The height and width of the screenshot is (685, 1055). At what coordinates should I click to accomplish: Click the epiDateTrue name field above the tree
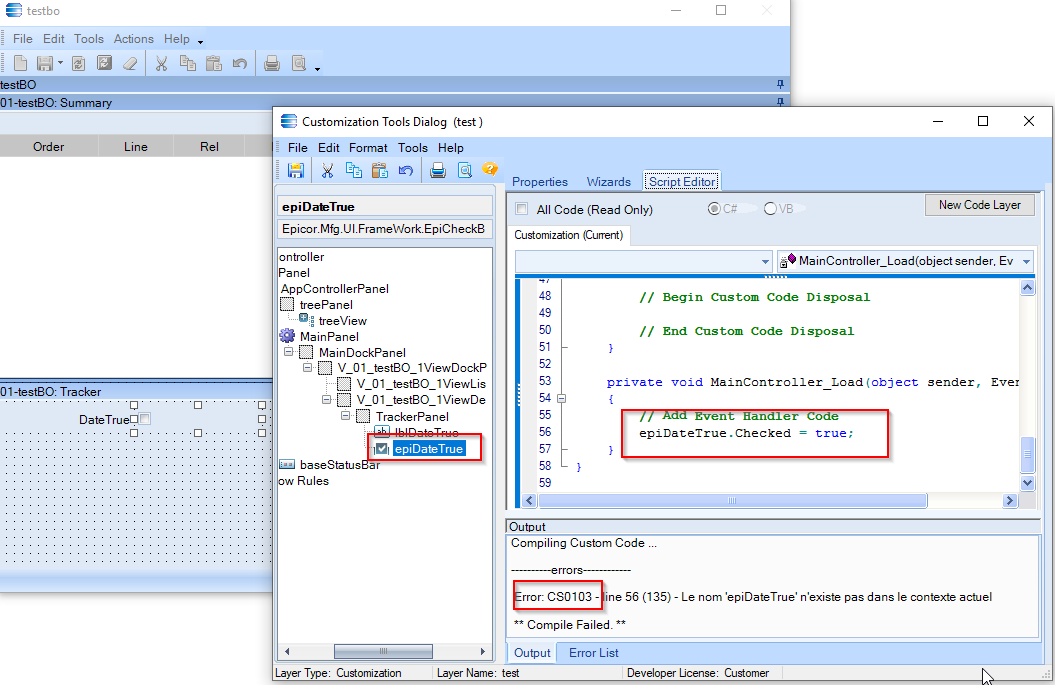pyautogui.click(x=385, y=207)
